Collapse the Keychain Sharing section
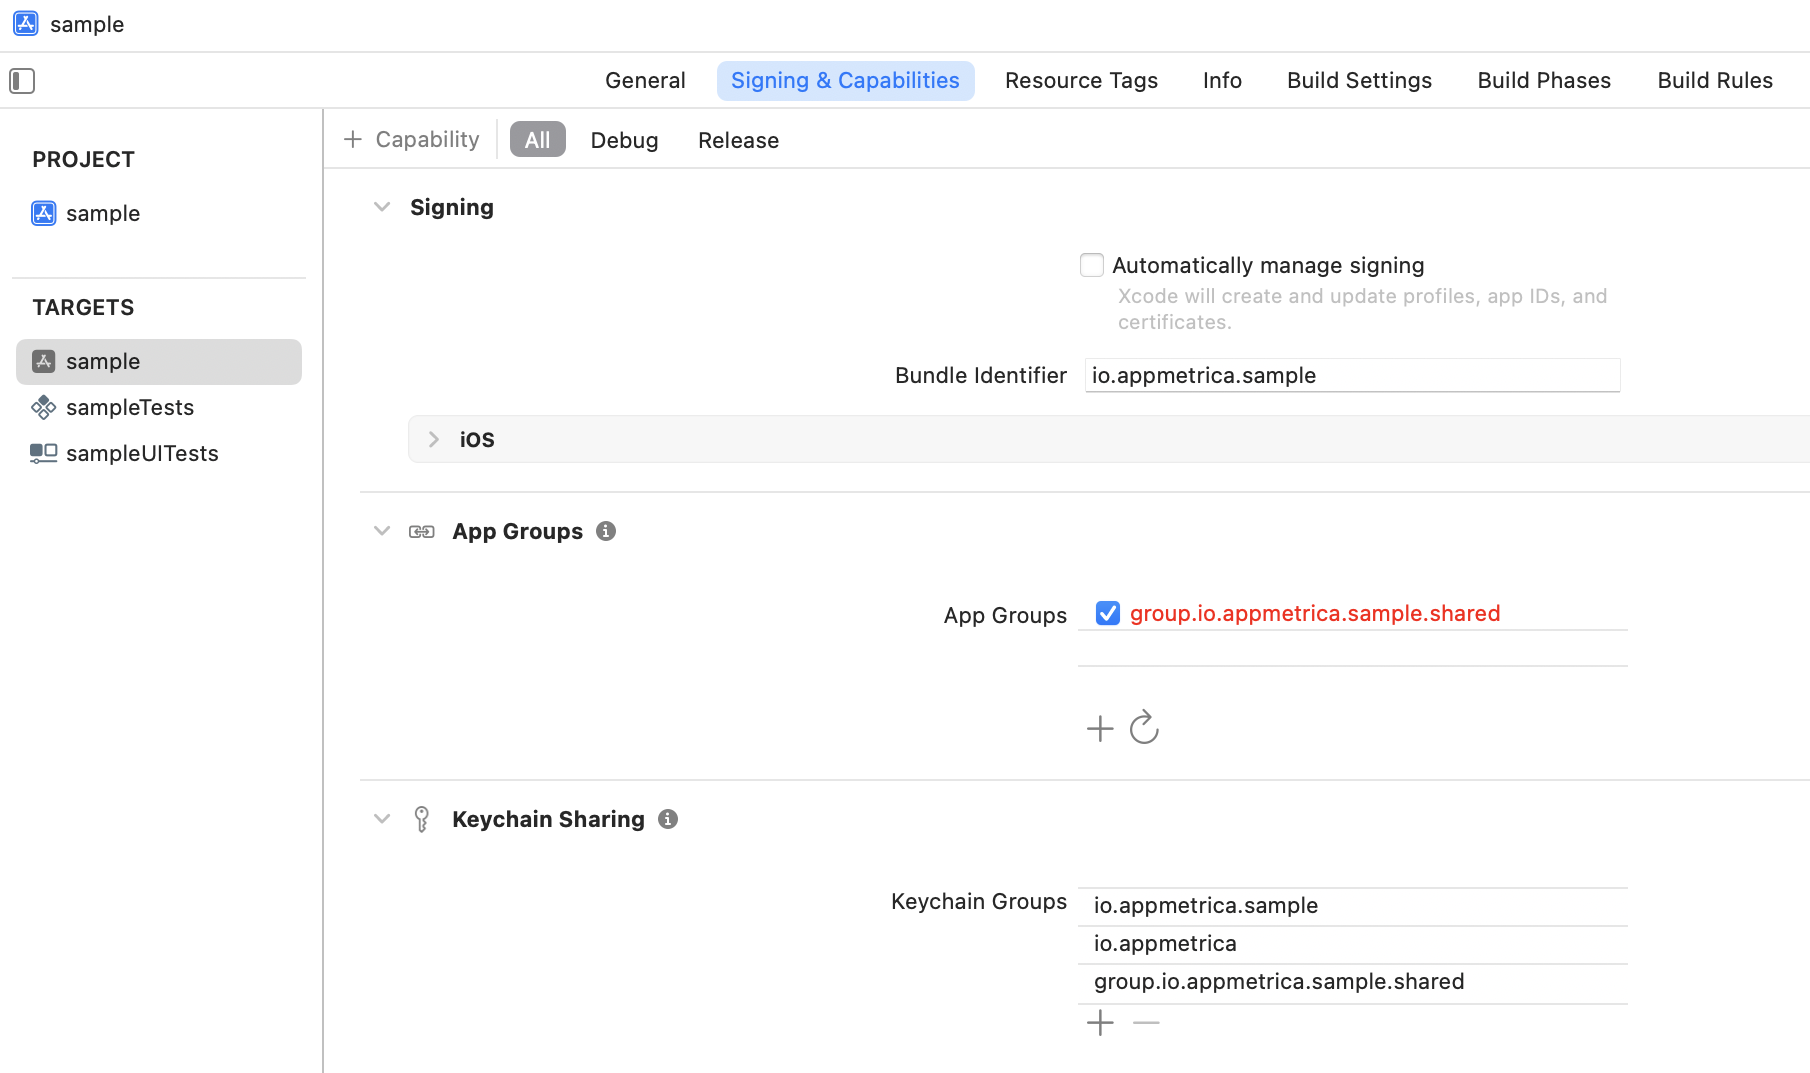The image size is (1810, 1073). point(382,818)
